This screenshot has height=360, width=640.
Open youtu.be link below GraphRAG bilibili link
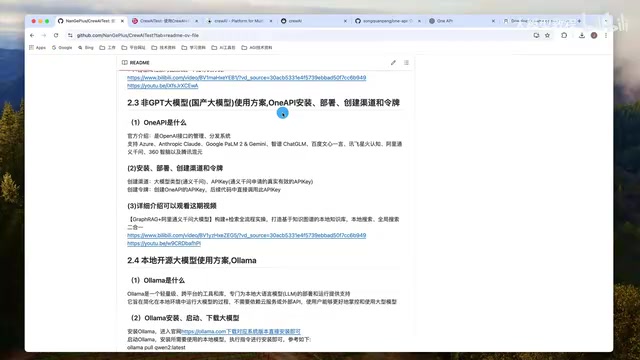(x=164, y=243)
